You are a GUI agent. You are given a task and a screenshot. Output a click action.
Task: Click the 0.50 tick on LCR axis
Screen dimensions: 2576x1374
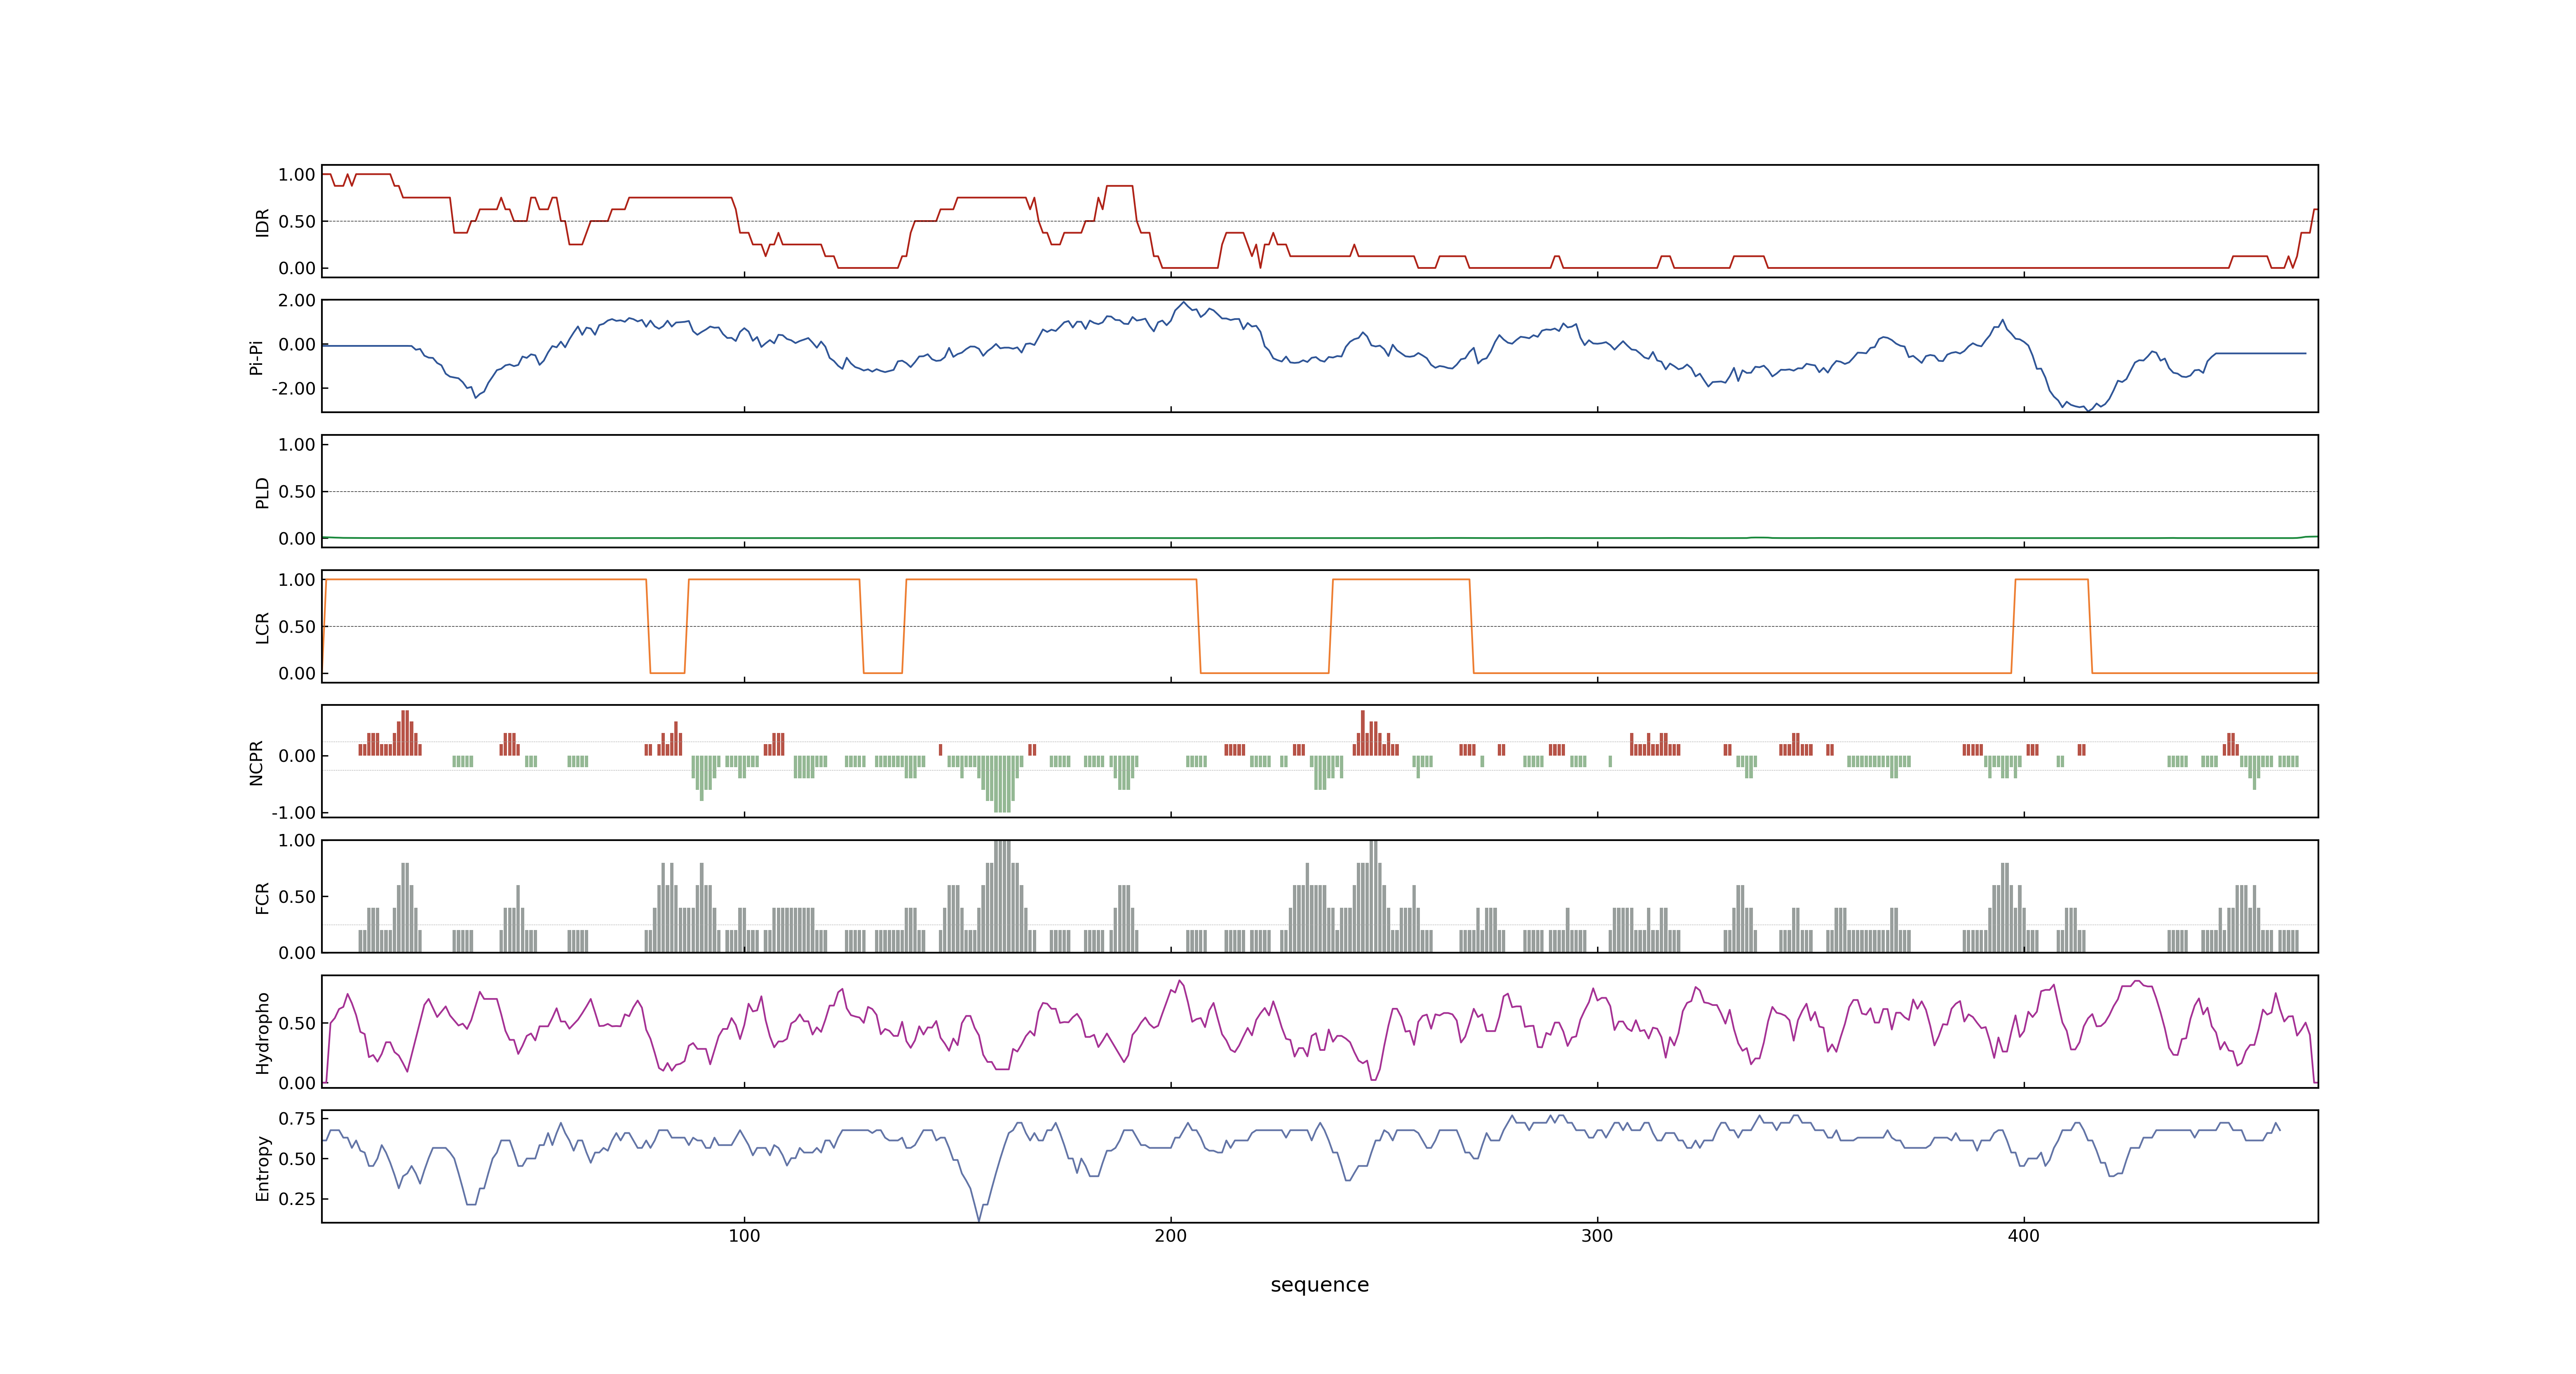pyautogui.click(x=297, y=626)
